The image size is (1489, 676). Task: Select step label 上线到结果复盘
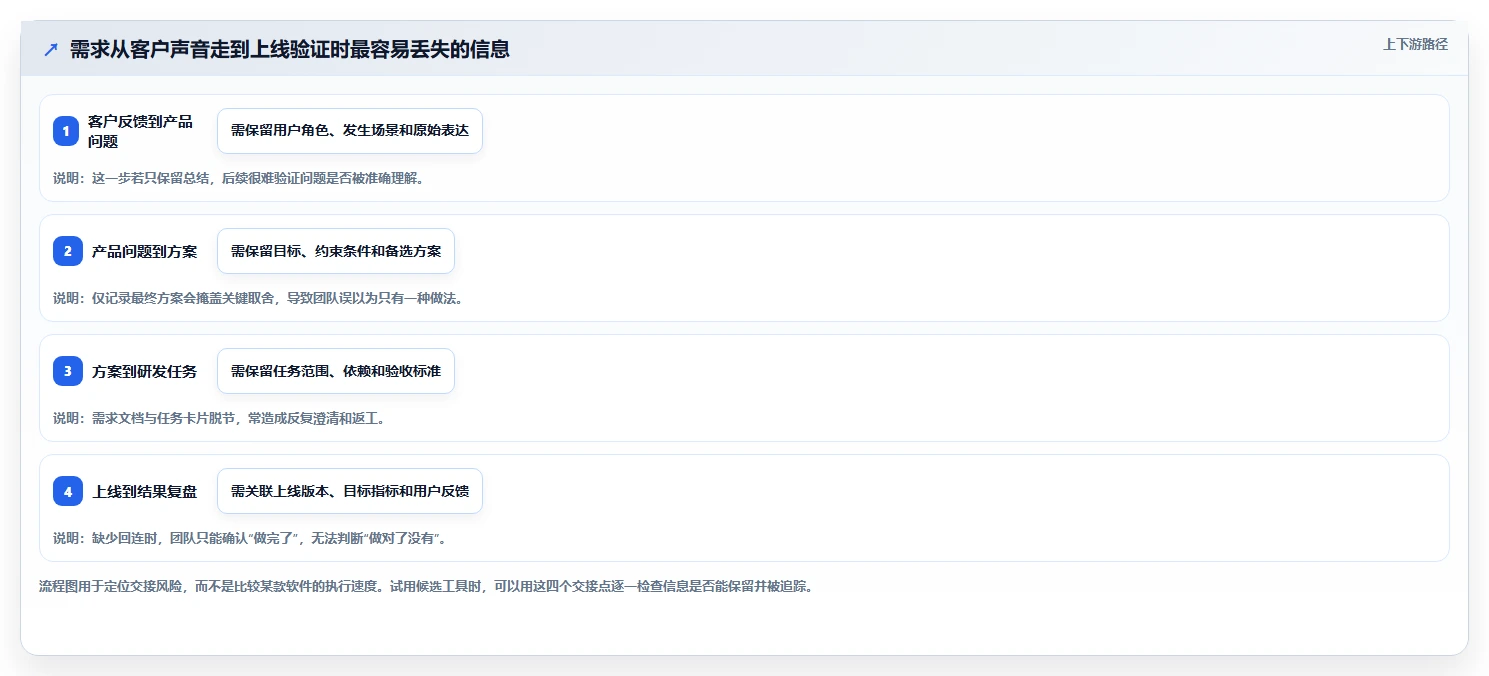[x=145, y=491]
